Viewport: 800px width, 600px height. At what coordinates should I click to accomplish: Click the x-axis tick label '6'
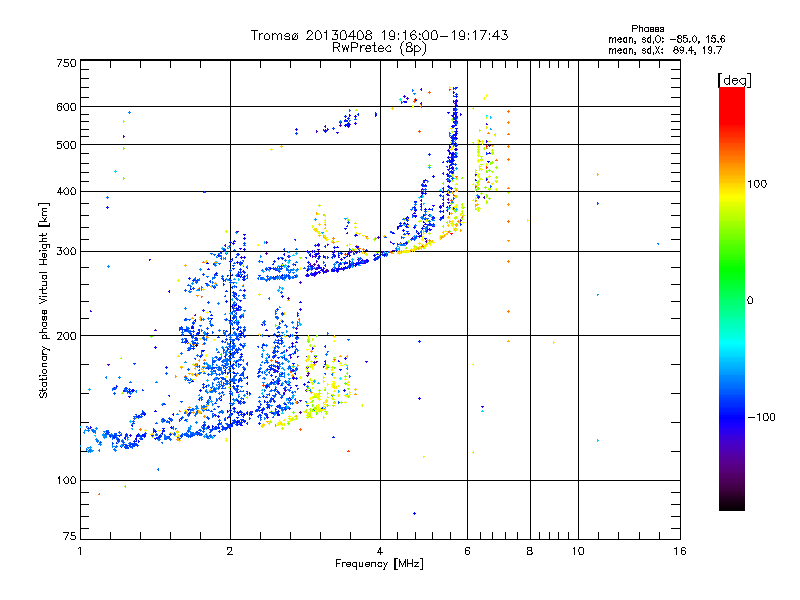tap(467, 551)
